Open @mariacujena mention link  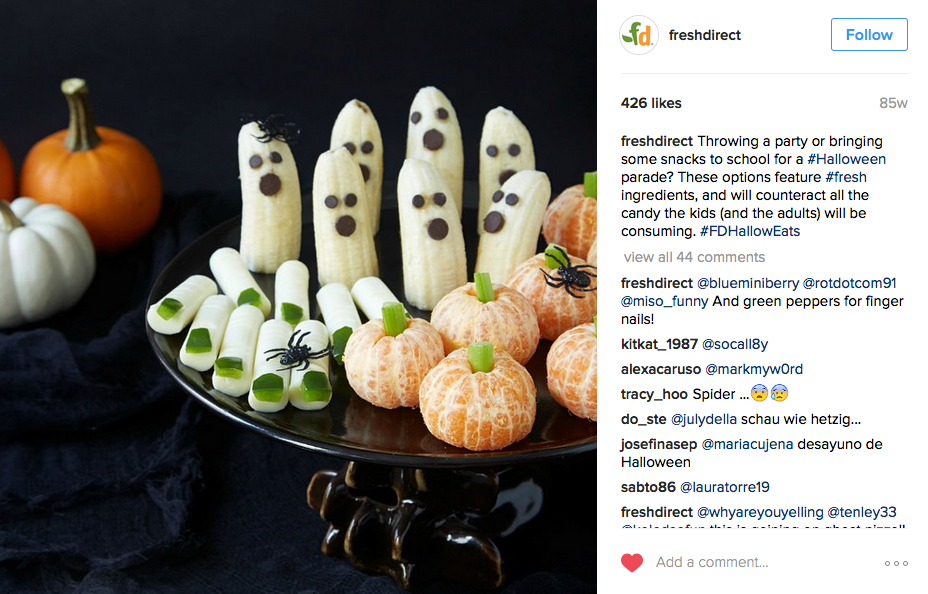click(747, 444)
